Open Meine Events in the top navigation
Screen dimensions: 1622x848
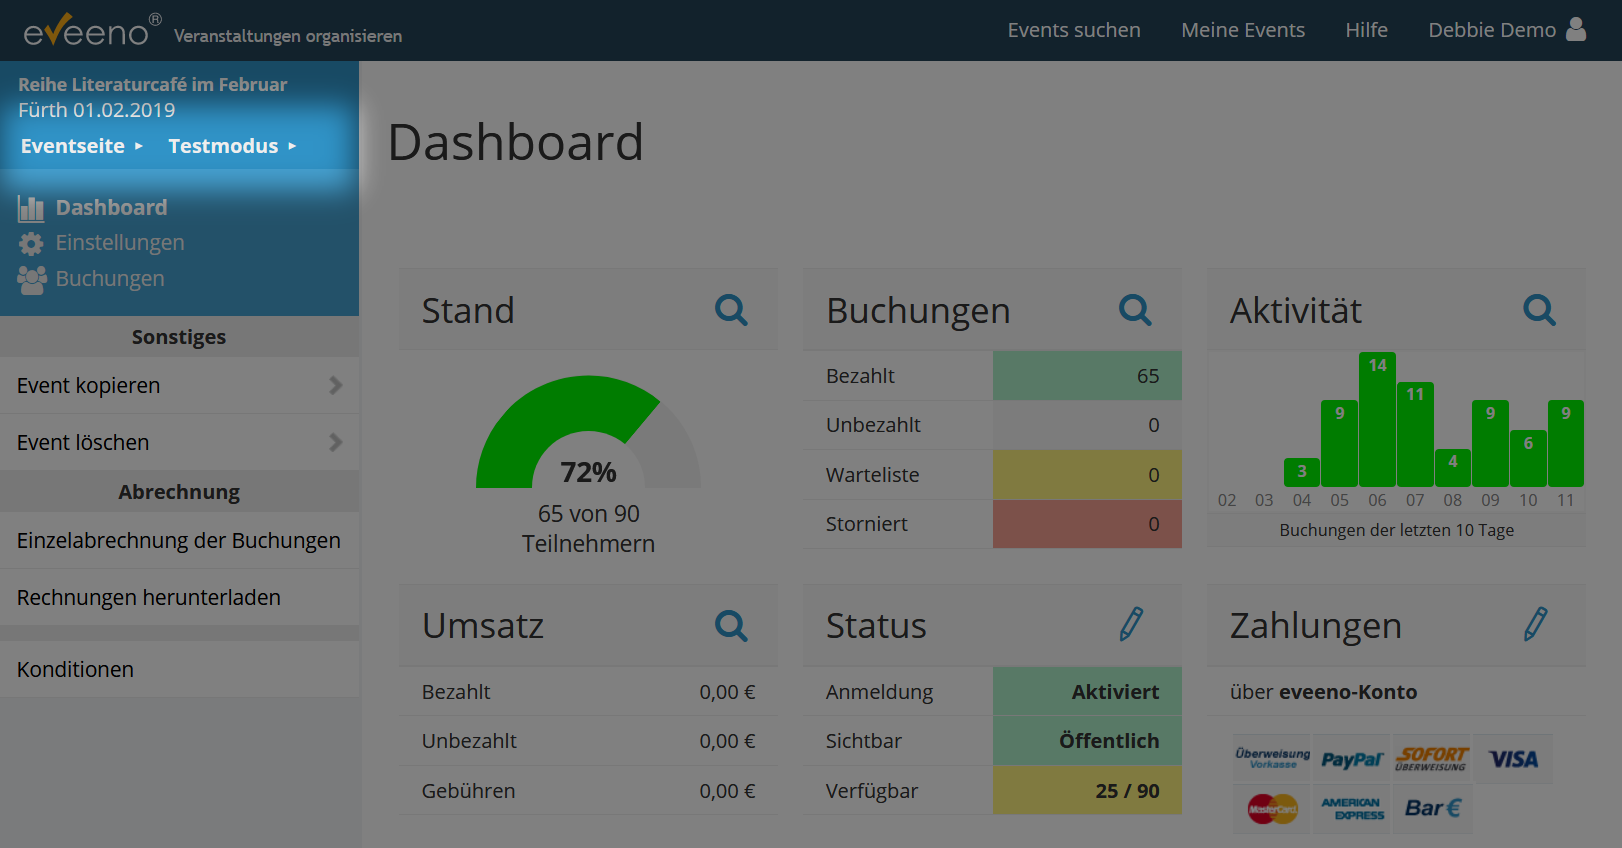[x=1242, y=30]
